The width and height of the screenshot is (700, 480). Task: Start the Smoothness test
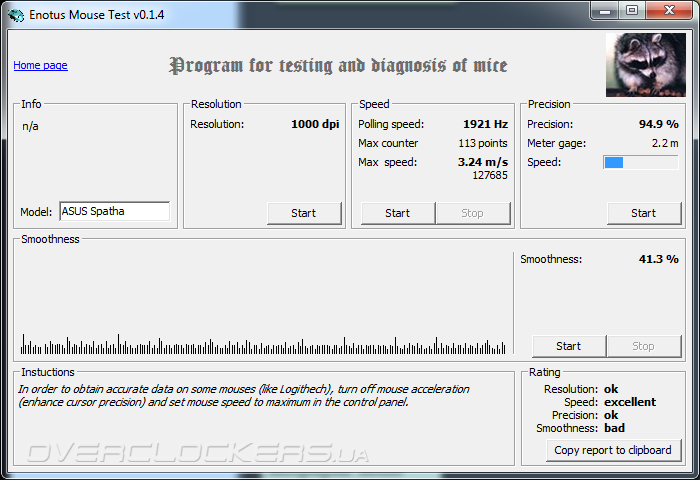[569, 346]
